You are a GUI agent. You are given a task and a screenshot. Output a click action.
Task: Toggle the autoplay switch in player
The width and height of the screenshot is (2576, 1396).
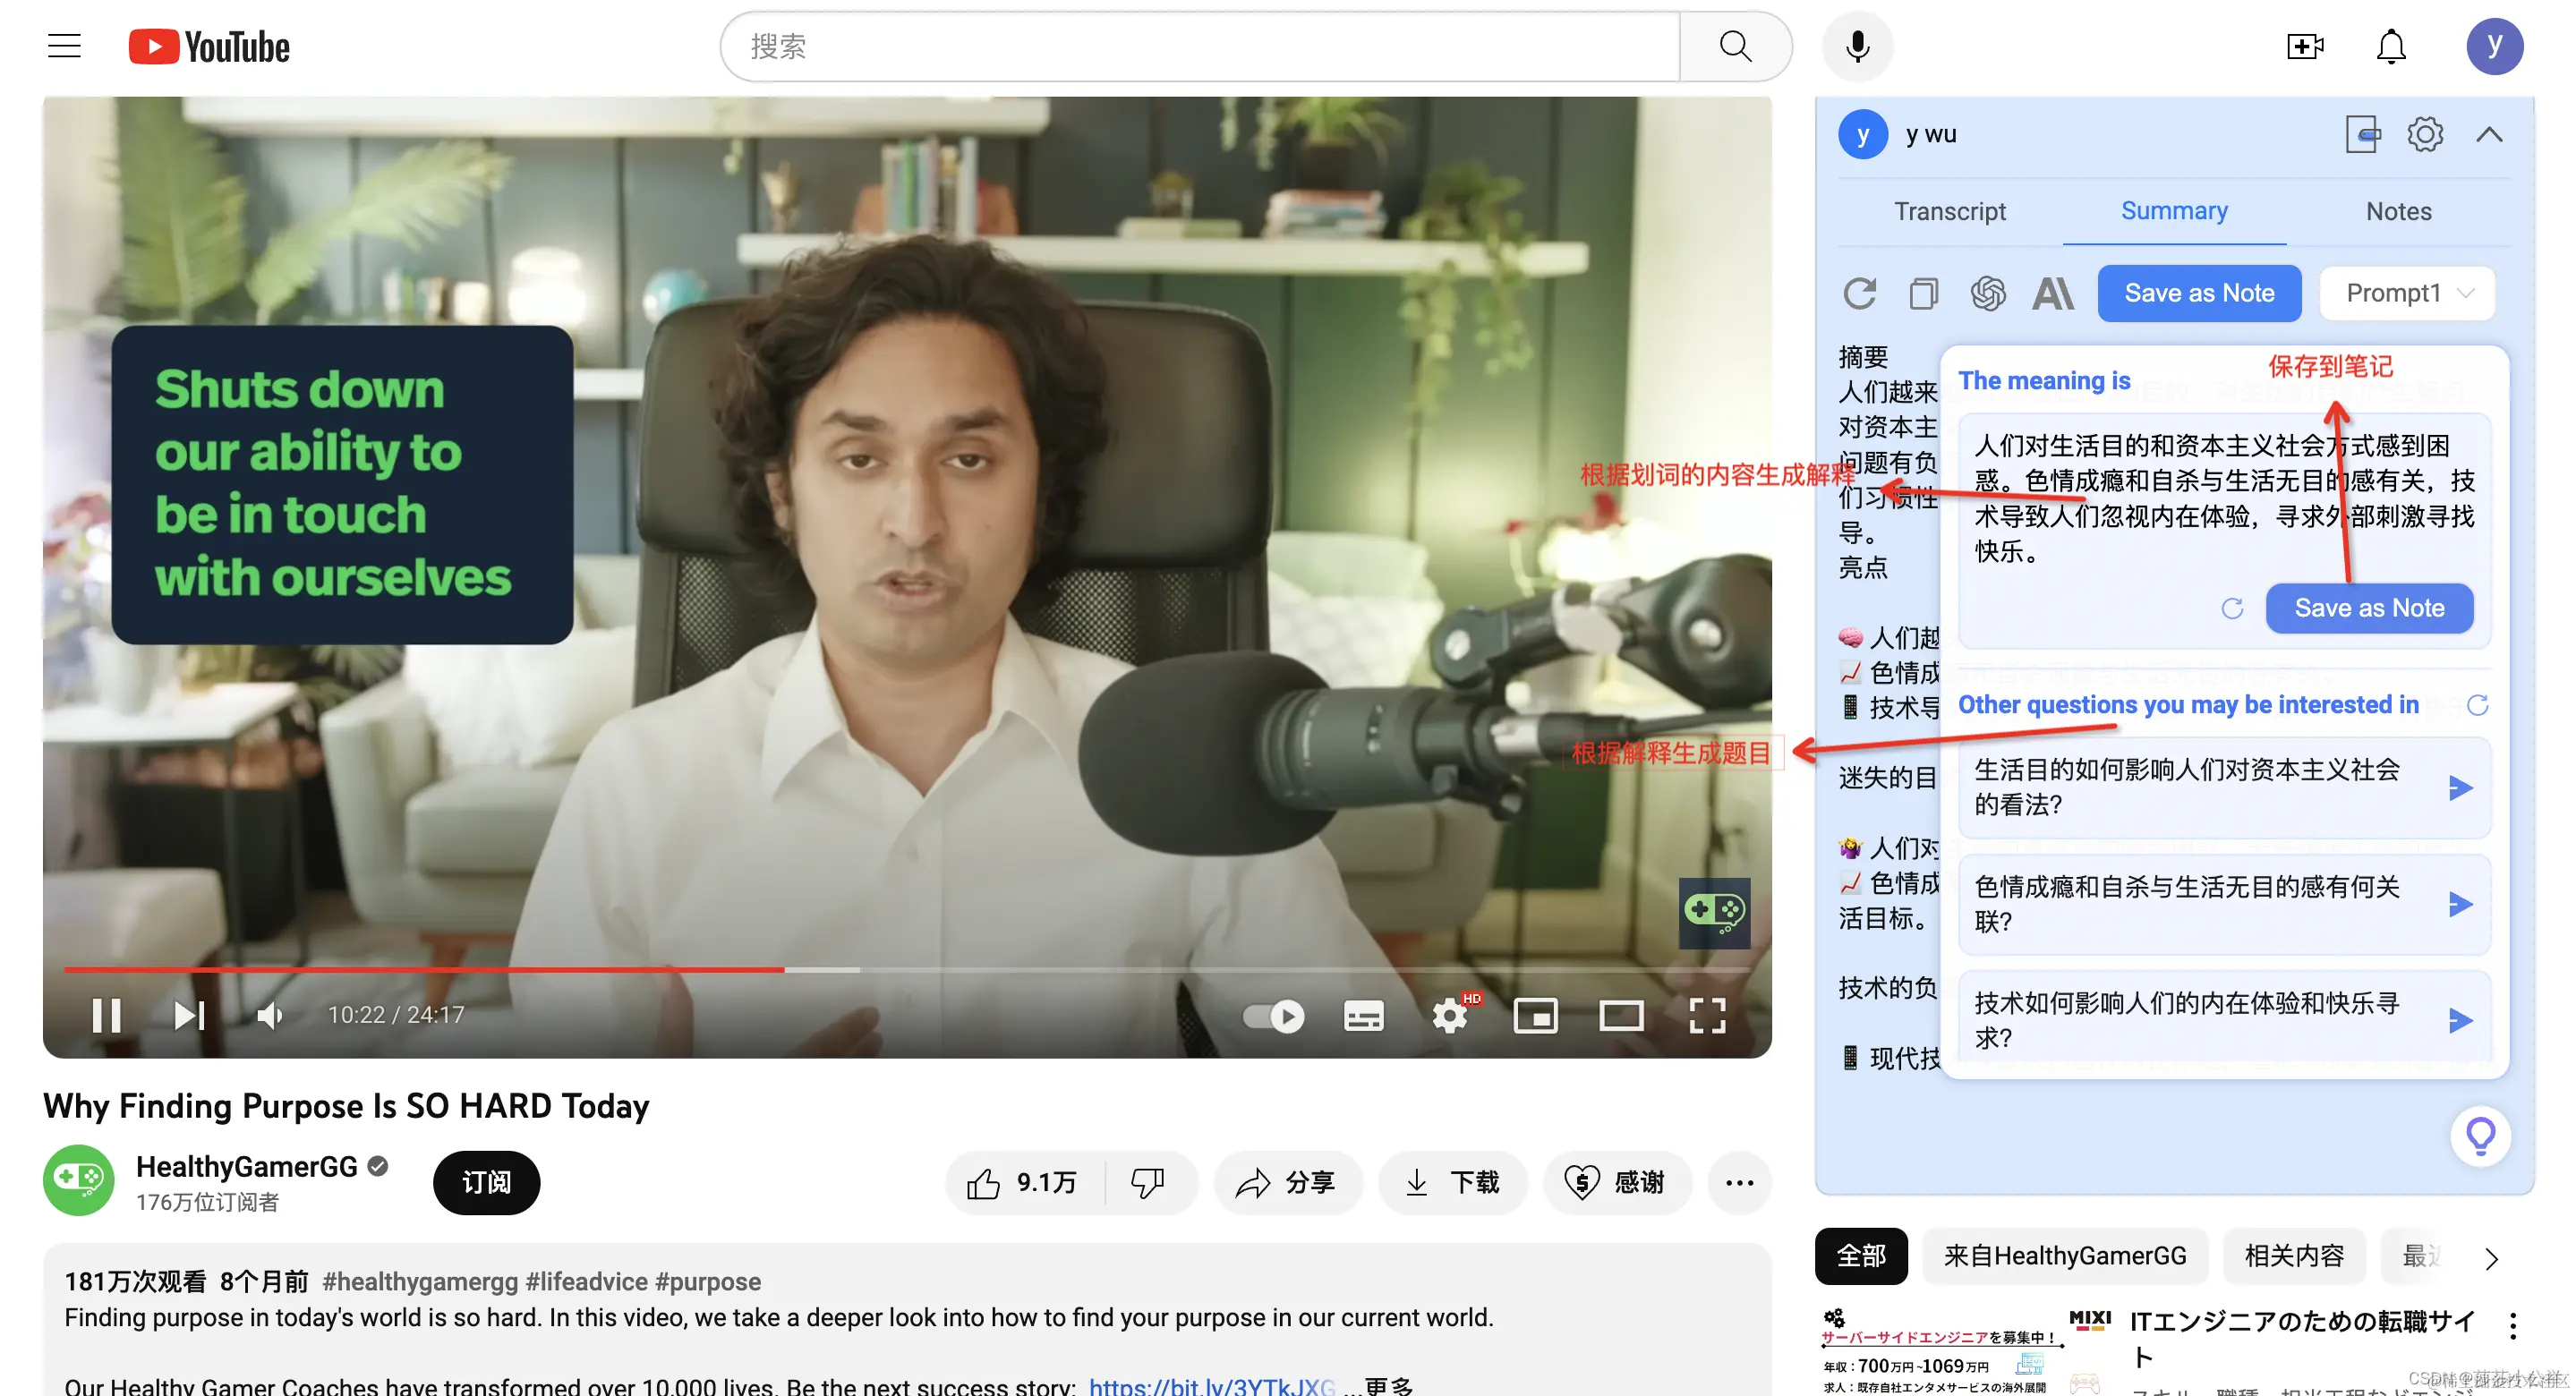click(x=1273, y=1016)
